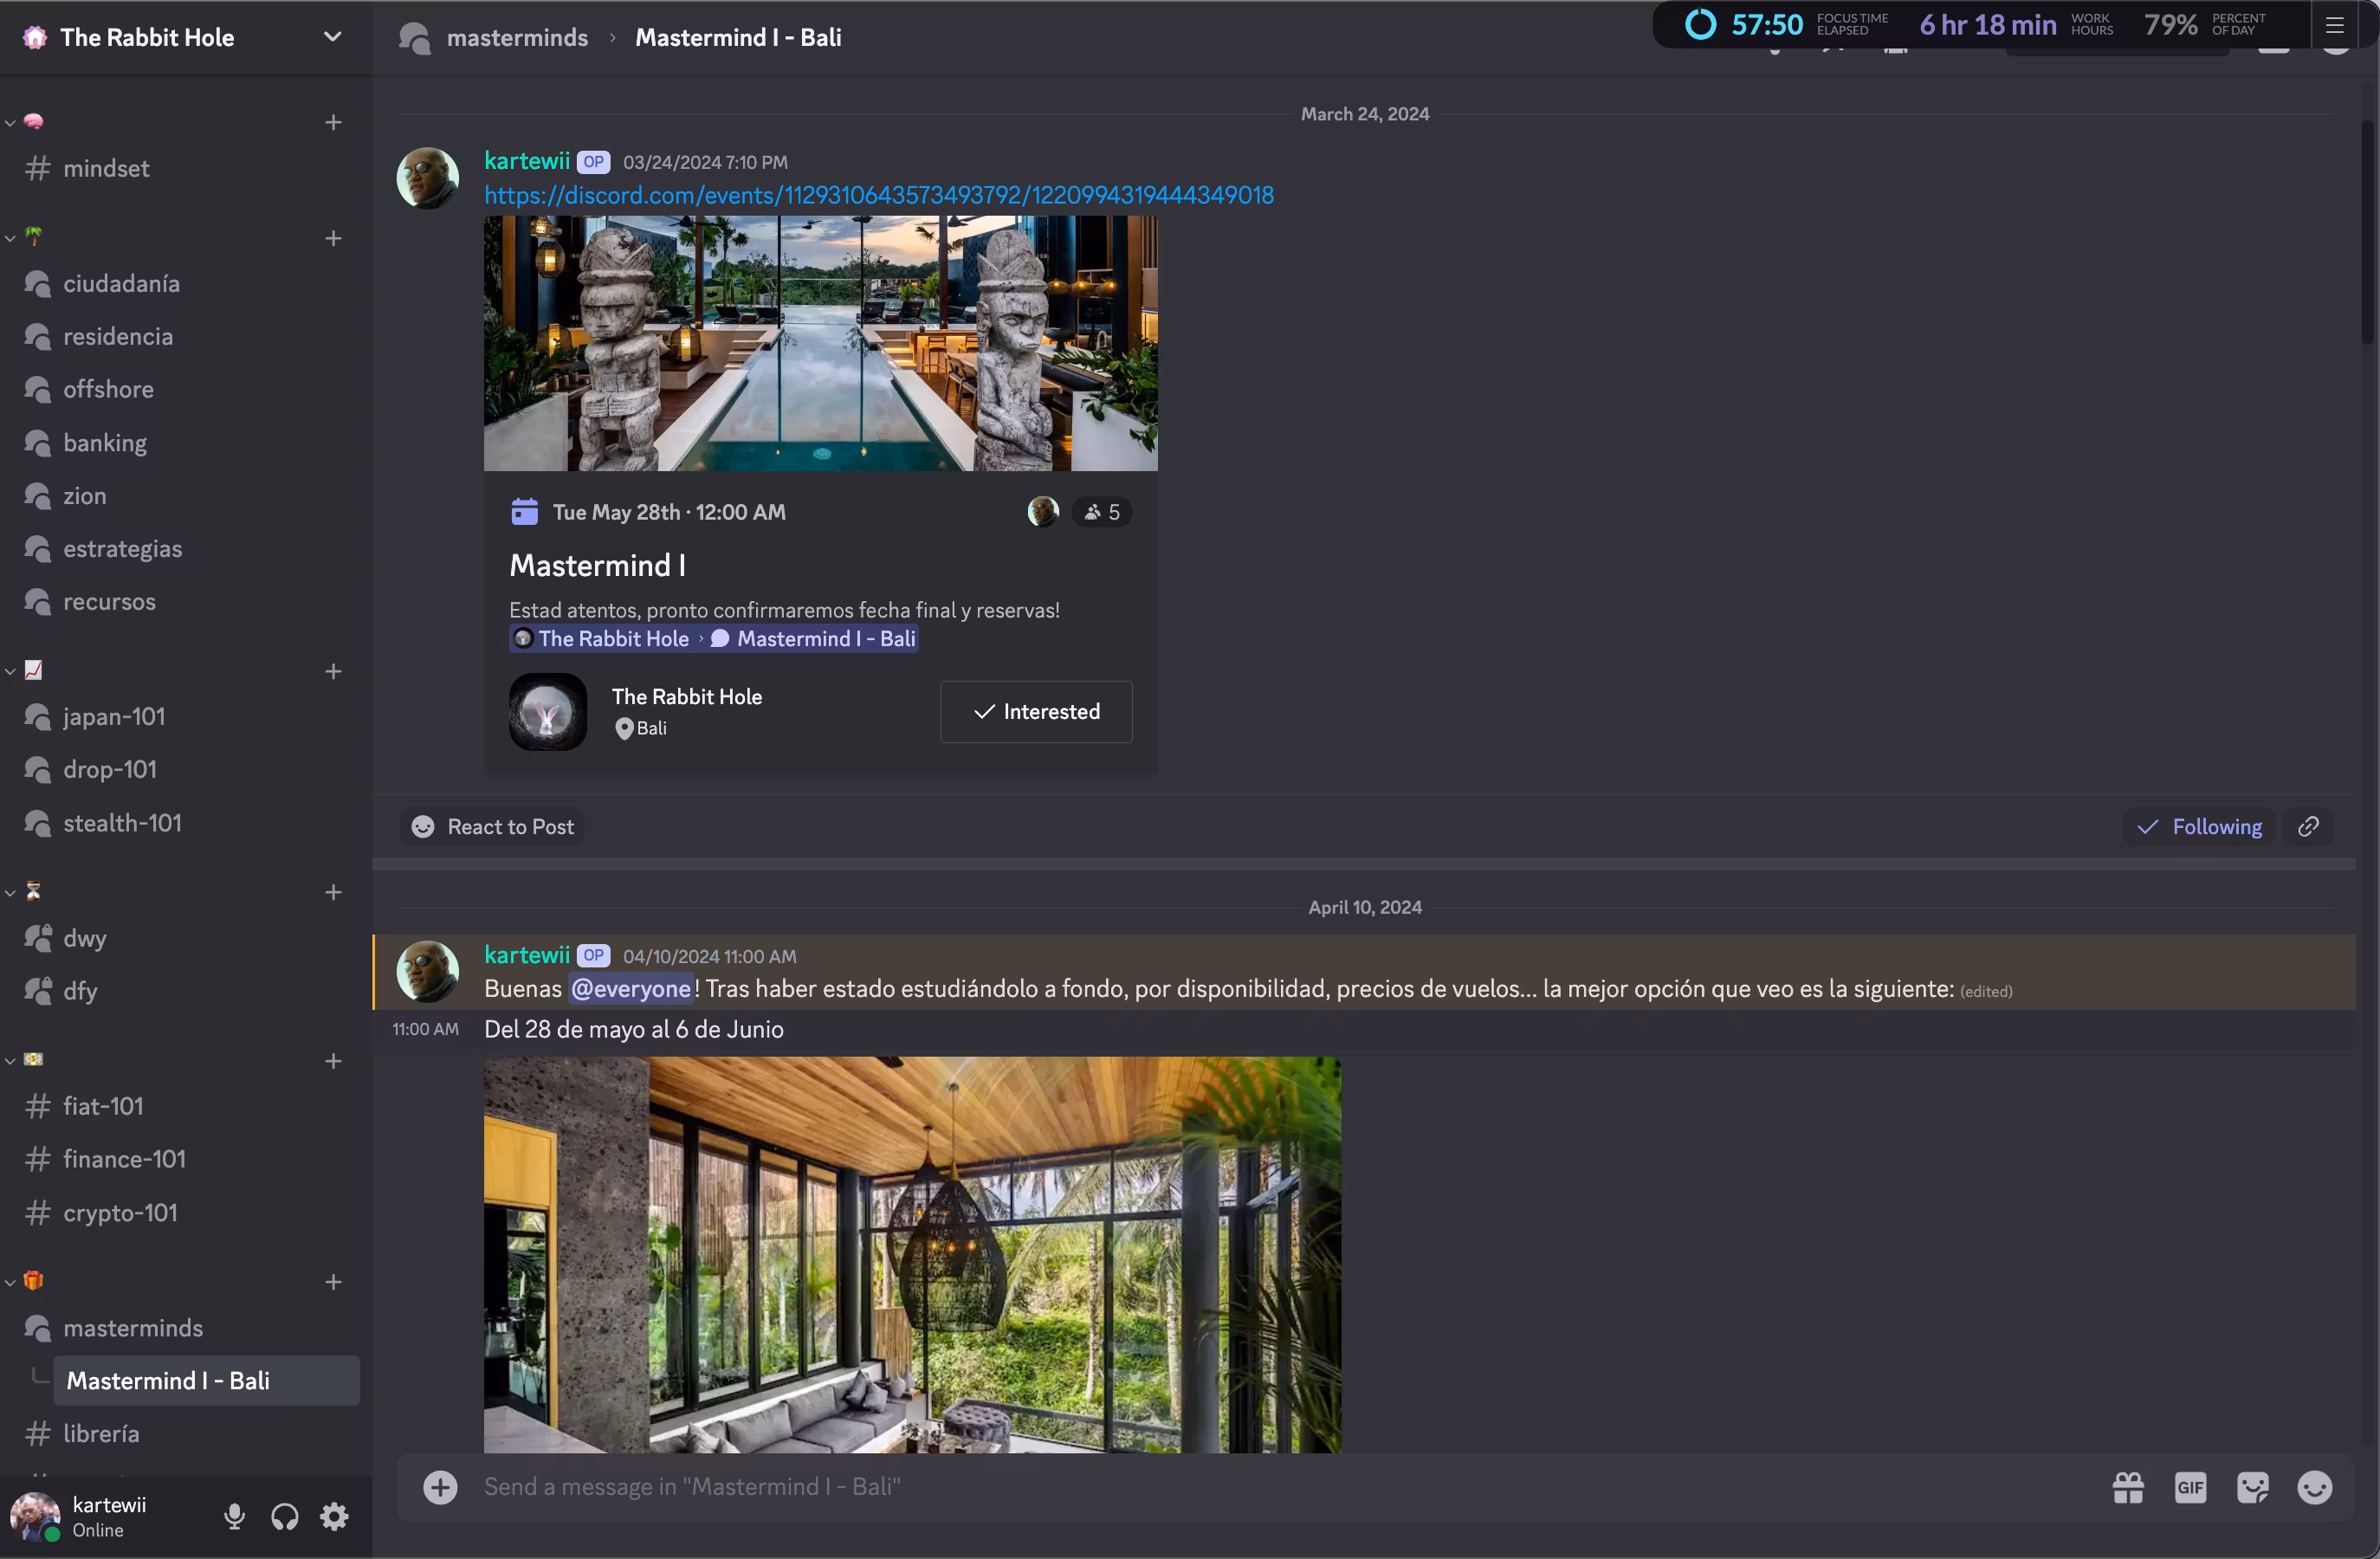Open The Rabbit Hole server dropdown
Screen dimensions: 2380x1559
[x=332, y=37]
